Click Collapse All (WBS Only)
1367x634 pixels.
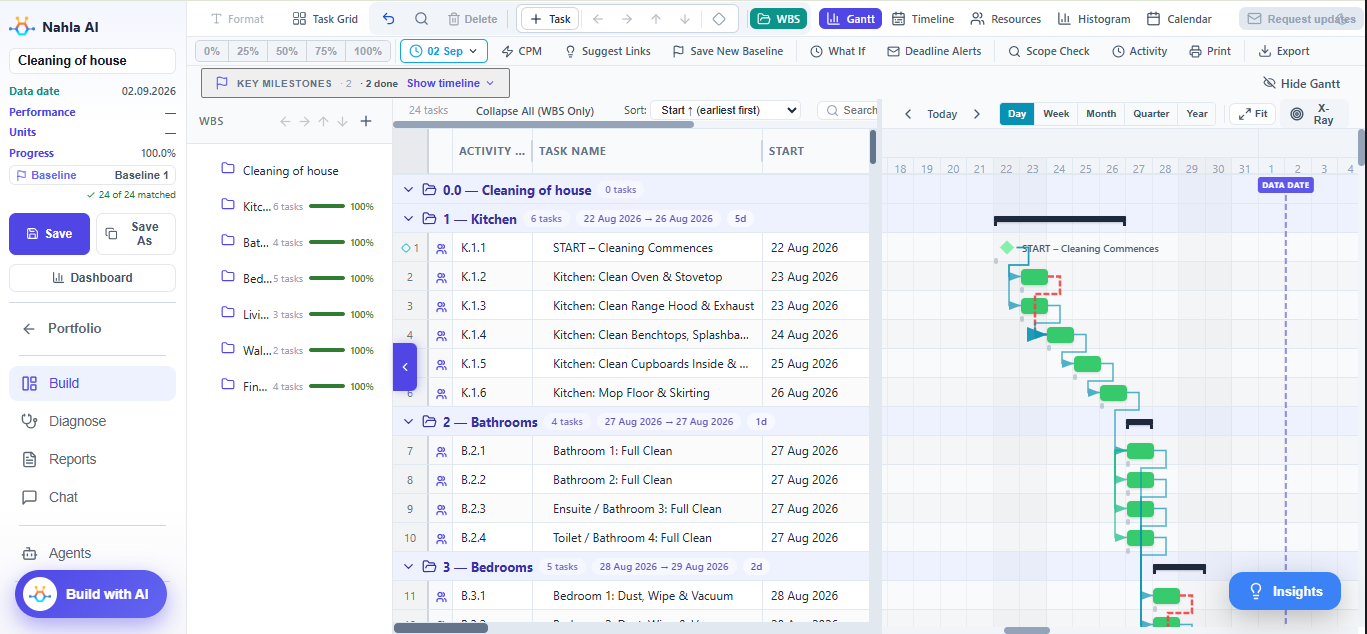(x=535, y=111)
